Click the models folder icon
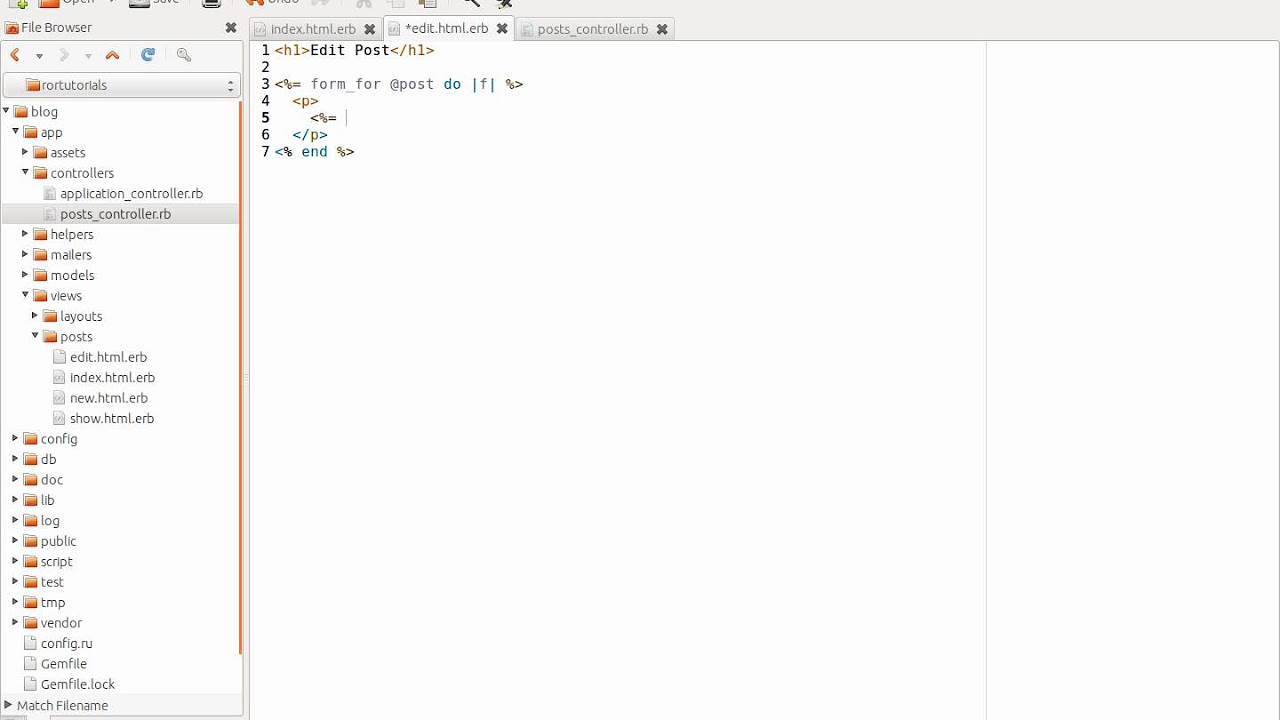Screen dimensions: 1280x720 click(41, 275)
